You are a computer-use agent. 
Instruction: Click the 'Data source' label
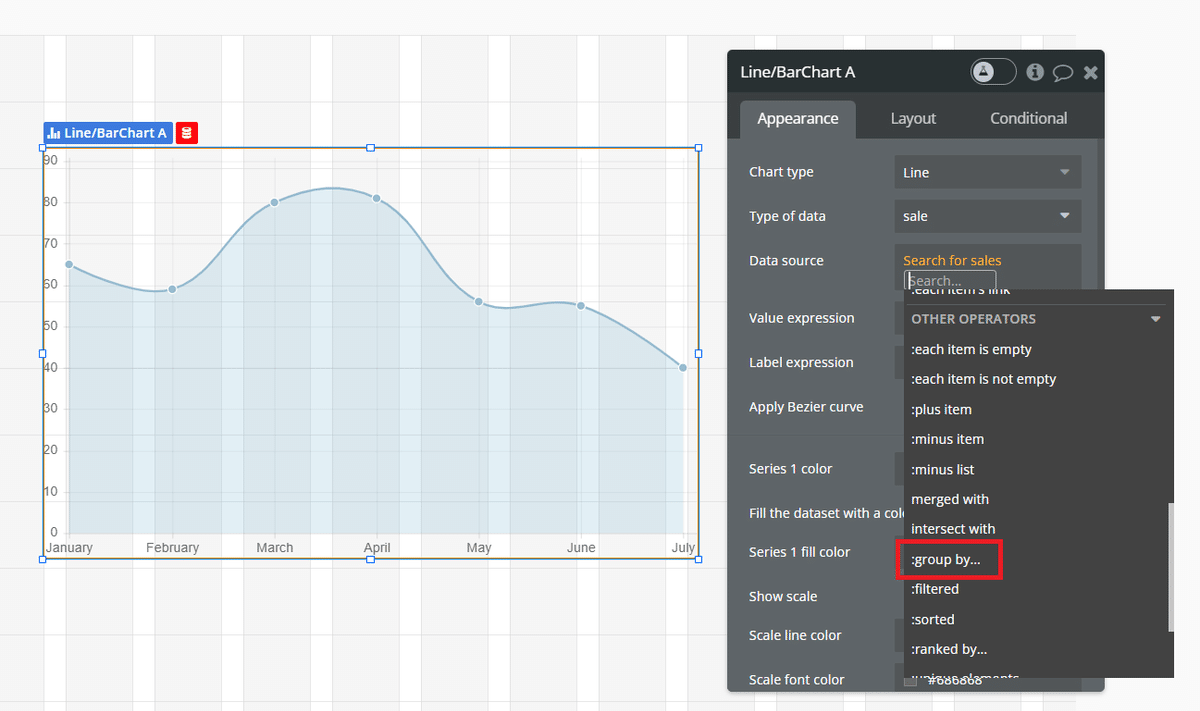coord(786,260)
